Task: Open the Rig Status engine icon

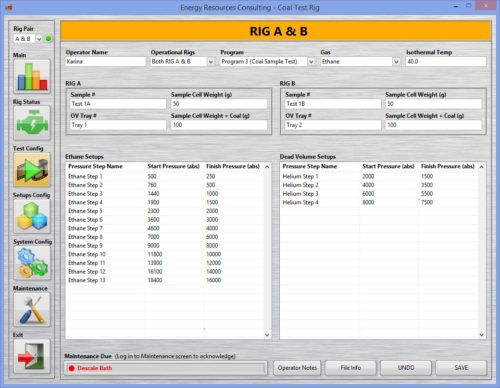Action: (32, 123)
